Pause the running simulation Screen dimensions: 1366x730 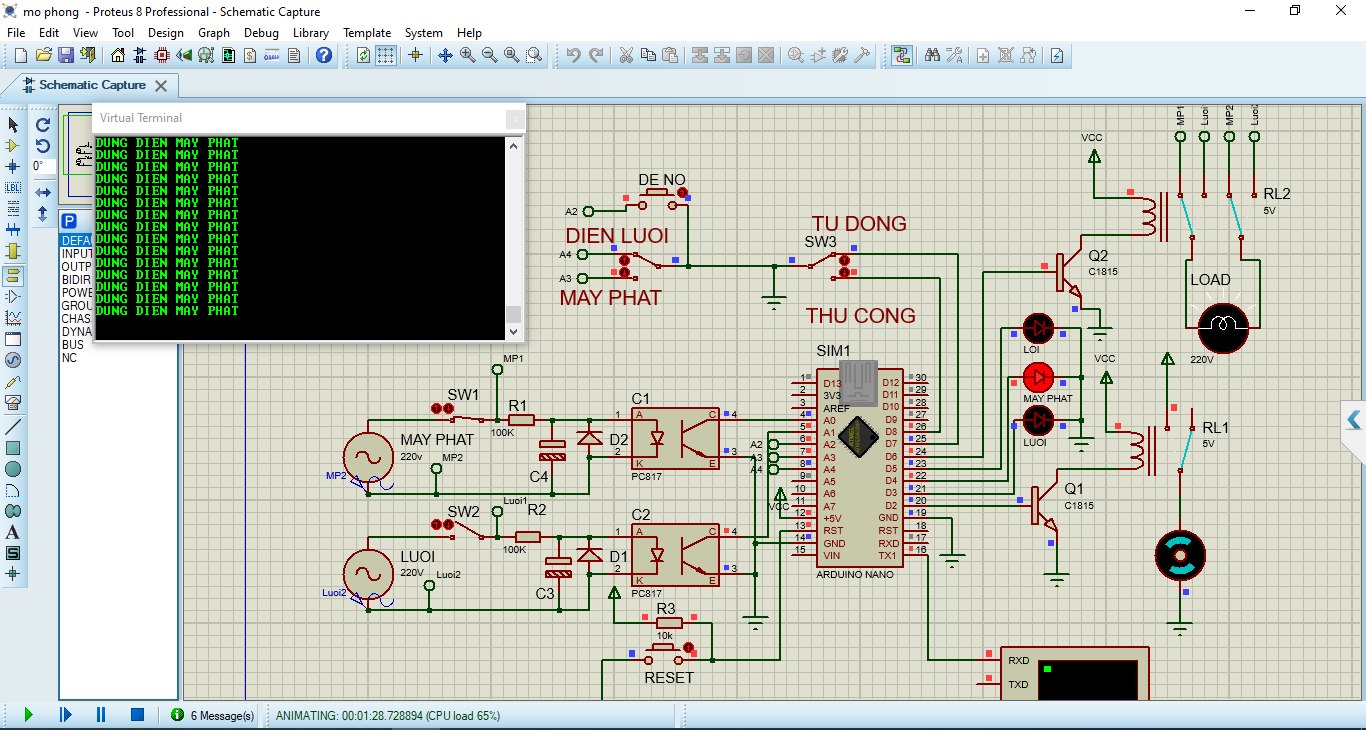(x=101, y=715)
